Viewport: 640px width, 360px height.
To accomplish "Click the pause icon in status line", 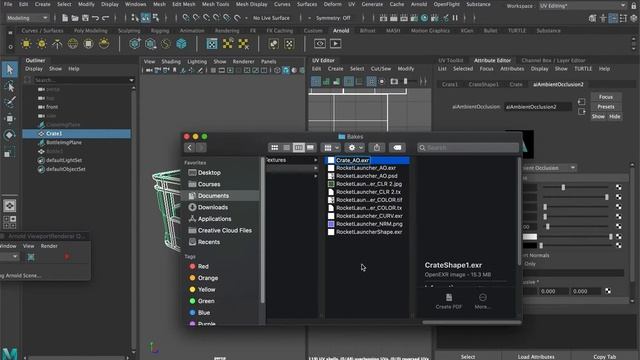I will (x=455, y=18).
